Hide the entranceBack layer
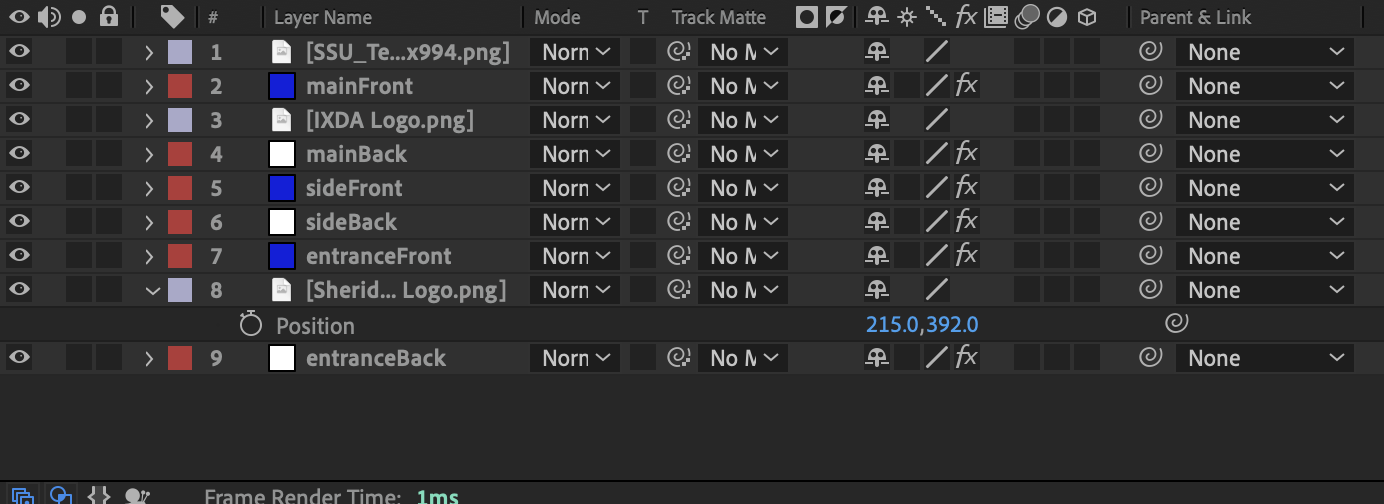Screen dimensions: 1384x504 tap(19, 358)
